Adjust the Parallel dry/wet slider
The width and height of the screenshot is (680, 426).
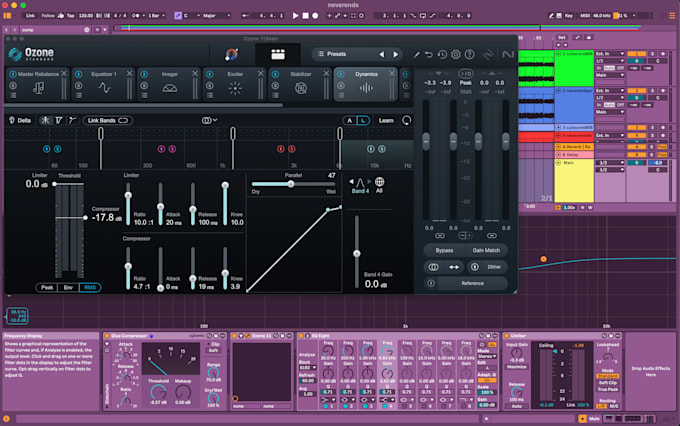coord(291,184)
